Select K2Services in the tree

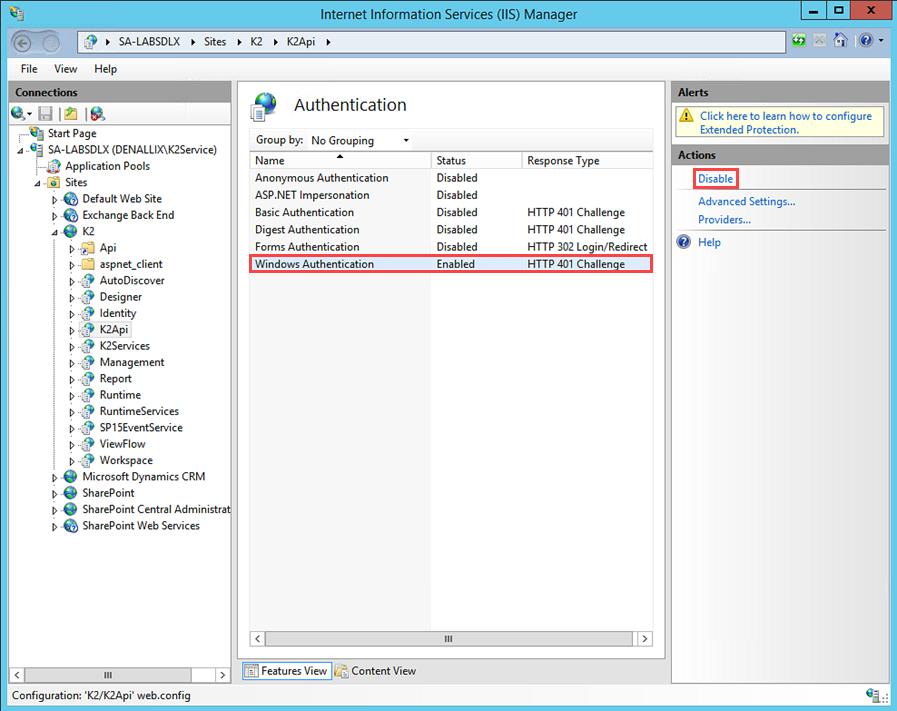click(125, 346)
